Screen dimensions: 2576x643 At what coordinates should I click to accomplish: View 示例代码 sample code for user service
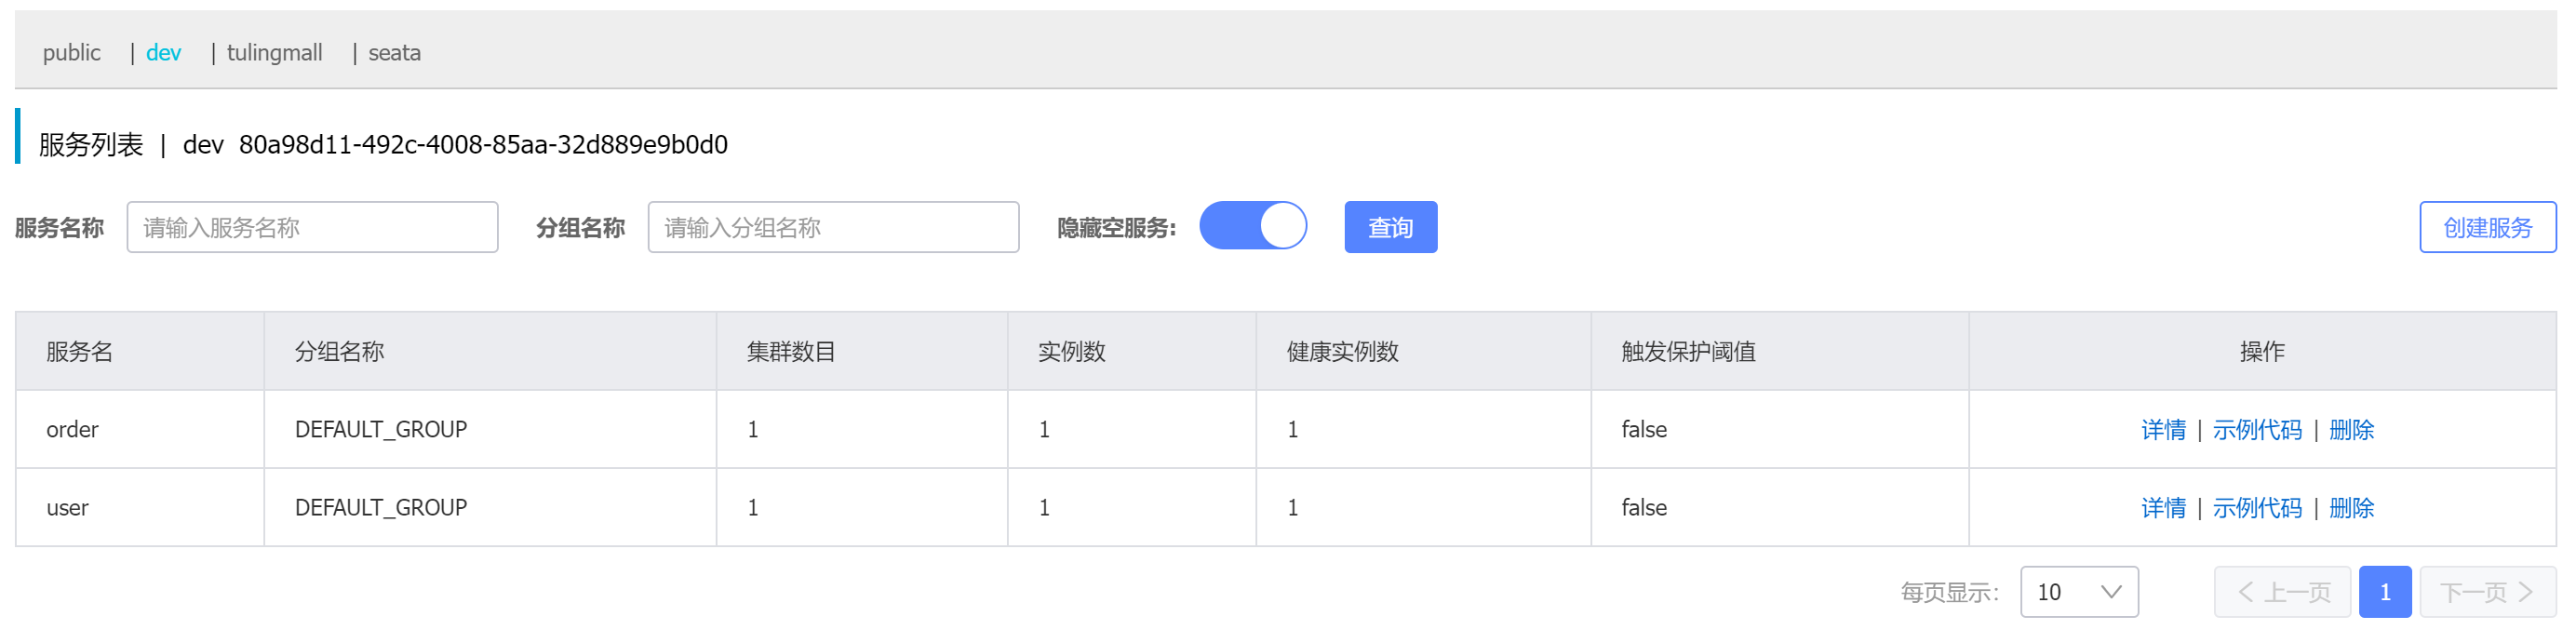click(x=2257, y=508)
